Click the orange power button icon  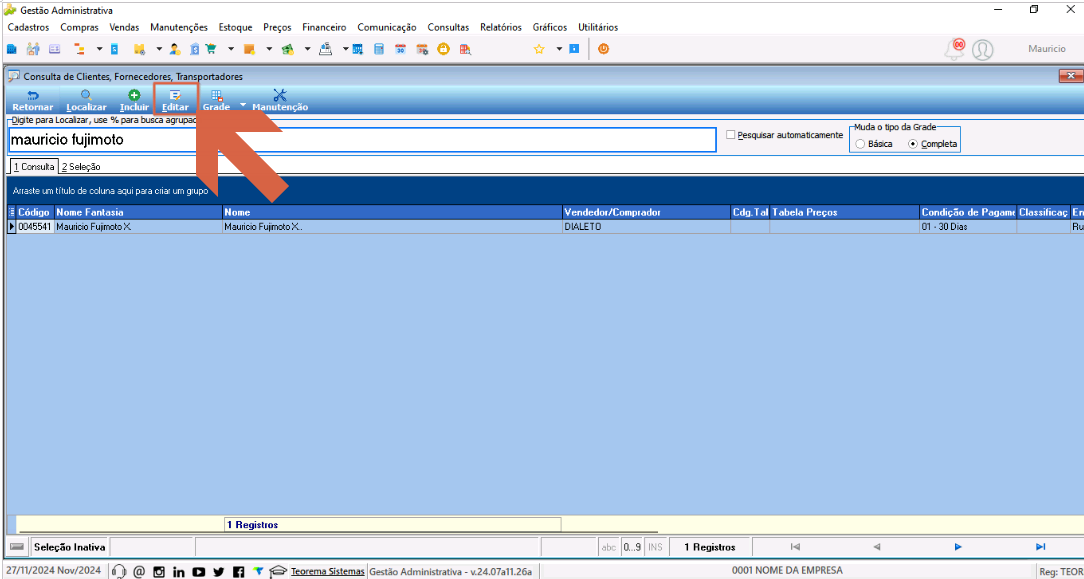tap(604, 49)
